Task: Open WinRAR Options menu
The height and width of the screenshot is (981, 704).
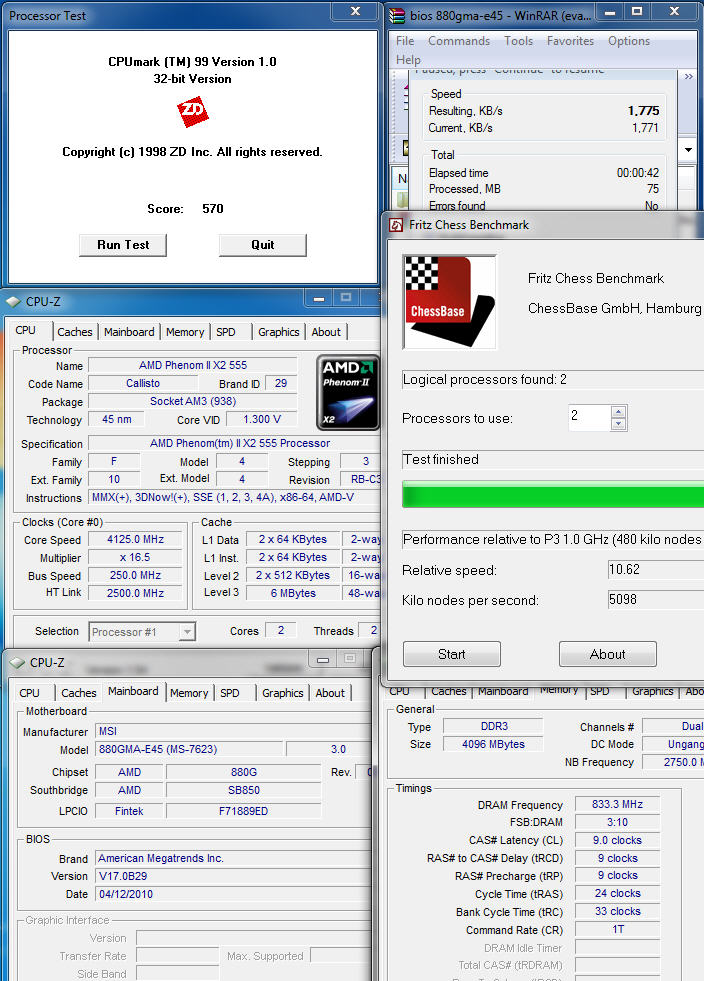Action: [x=629, y=41]
